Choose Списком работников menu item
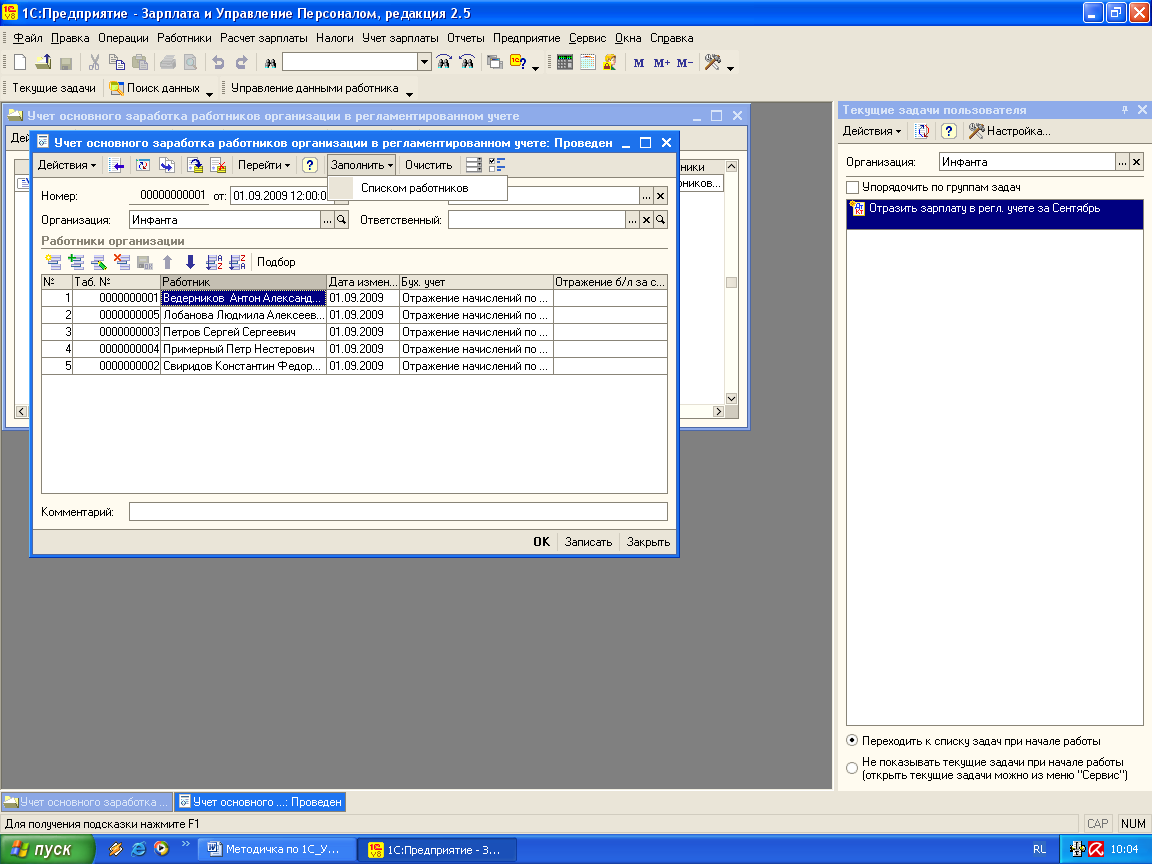Image resolution: width=1152 pixels, height=864 pixels. pyautogui.click(x=417, y=188)
